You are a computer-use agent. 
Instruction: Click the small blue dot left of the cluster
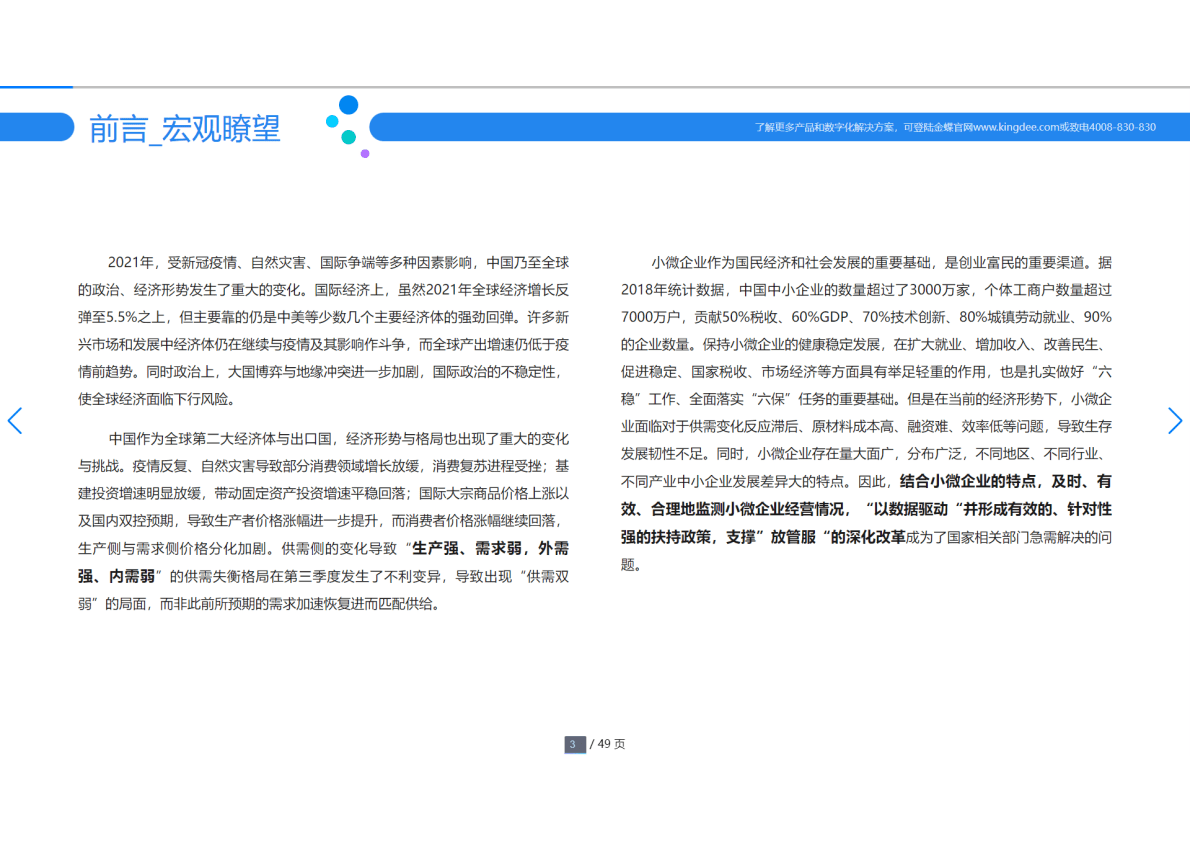[x=332, y=121]
